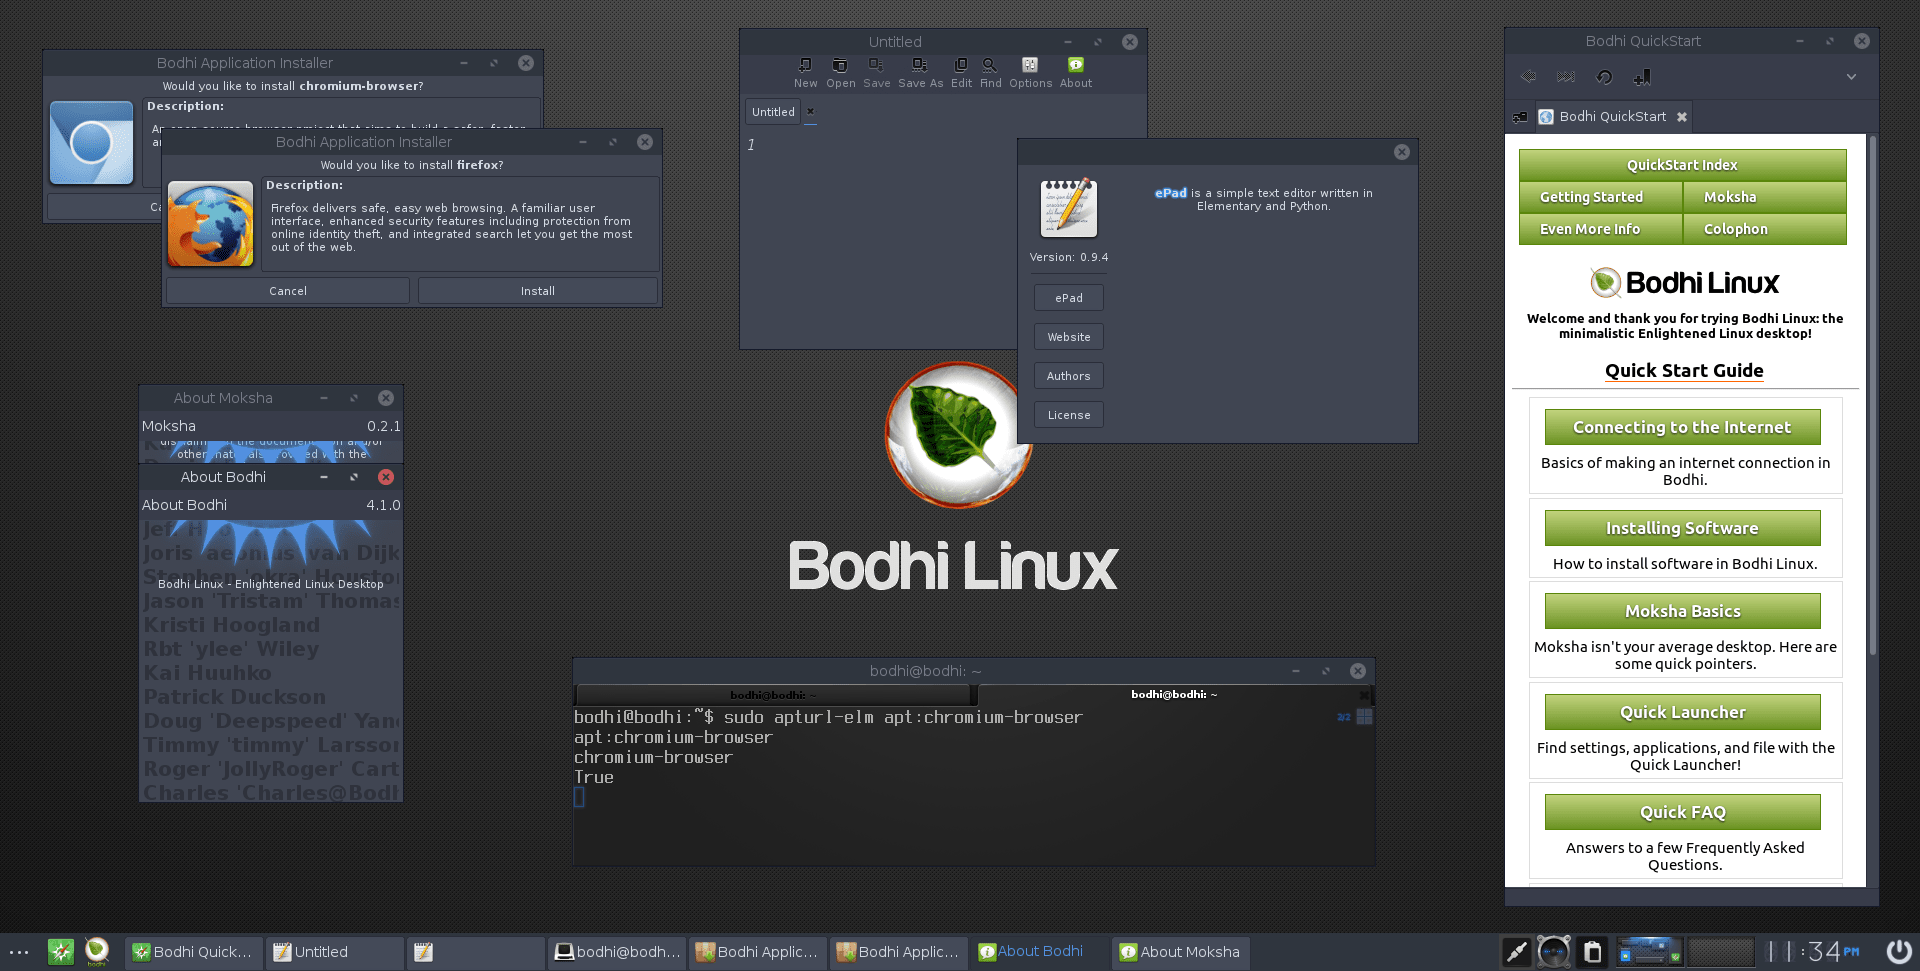Open the speaker volume control in tray
The image size is (1920, 971).
pos(1554,951)
